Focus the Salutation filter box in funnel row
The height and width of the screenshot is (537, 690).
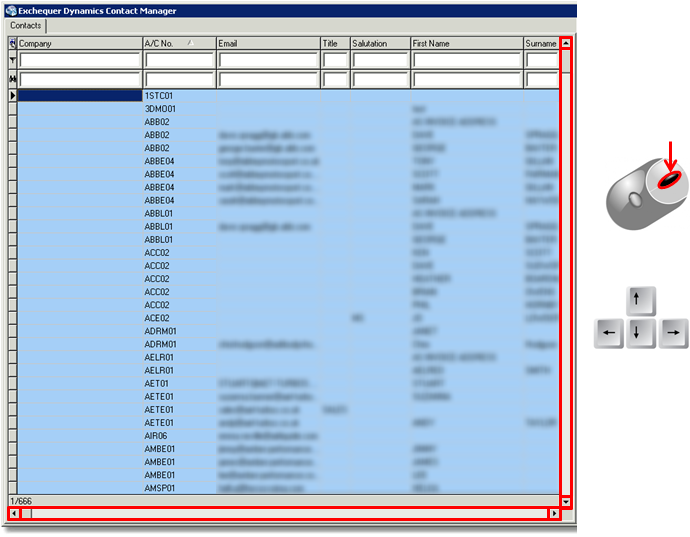click(381, 60)
